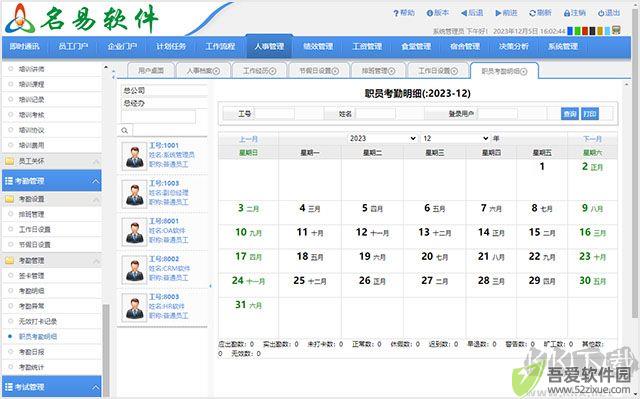The height and width of the screenshot is (399, 640).
Task: Click the magnifier search icon in employee panel
Action: tap(124, 131)
